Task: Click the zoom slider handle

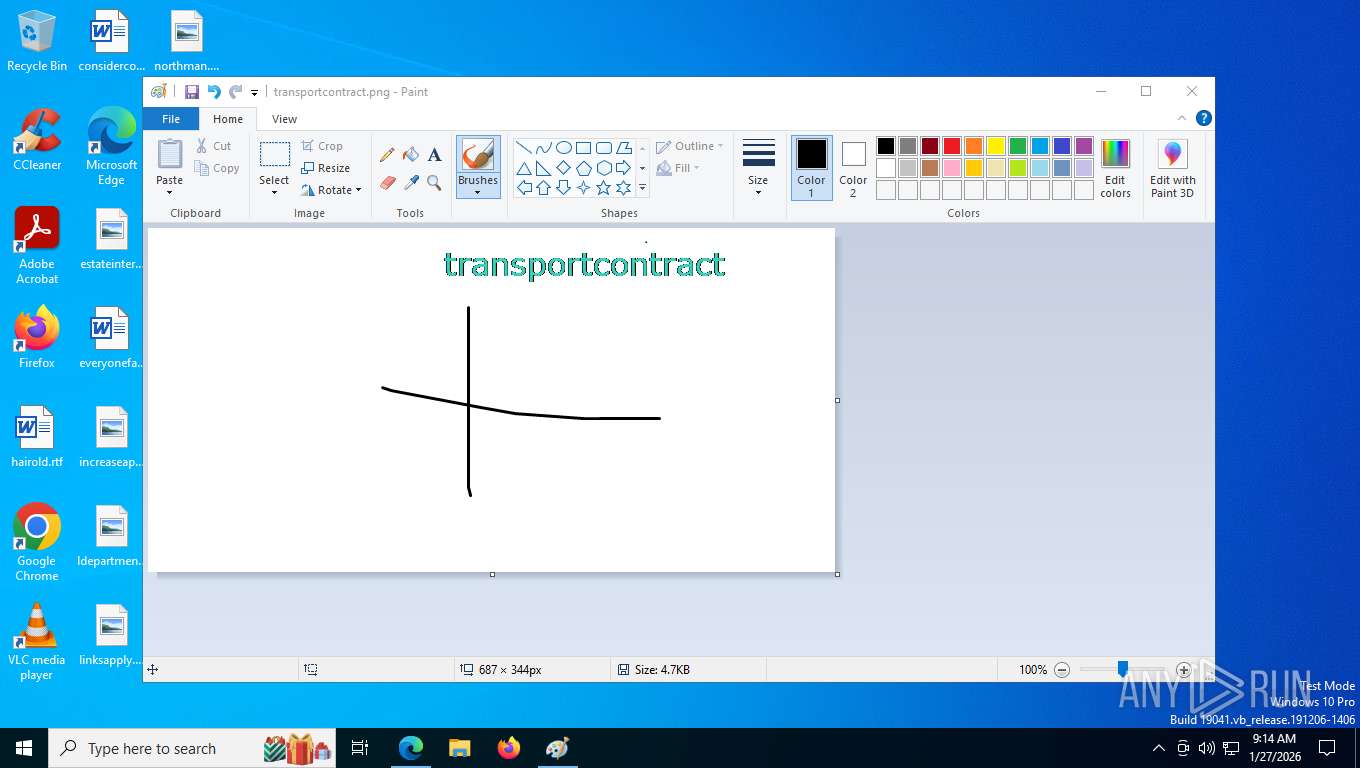Action: click(x=1123, y=669)
